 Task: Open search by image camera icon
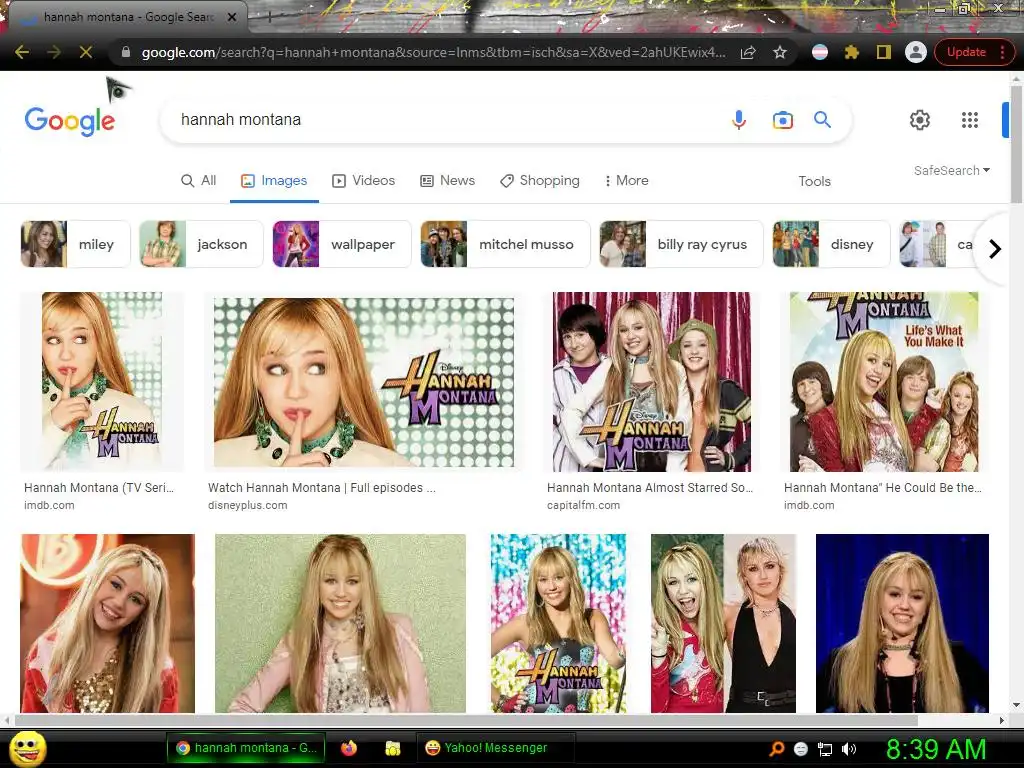click(x=782, y=120)
